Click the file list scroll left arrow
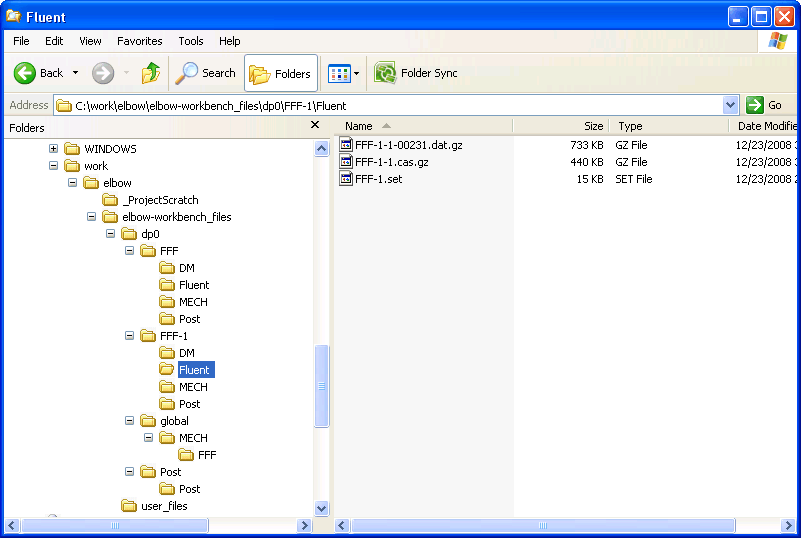This screenshot has height=538, width=801. (x=342, y=525)
